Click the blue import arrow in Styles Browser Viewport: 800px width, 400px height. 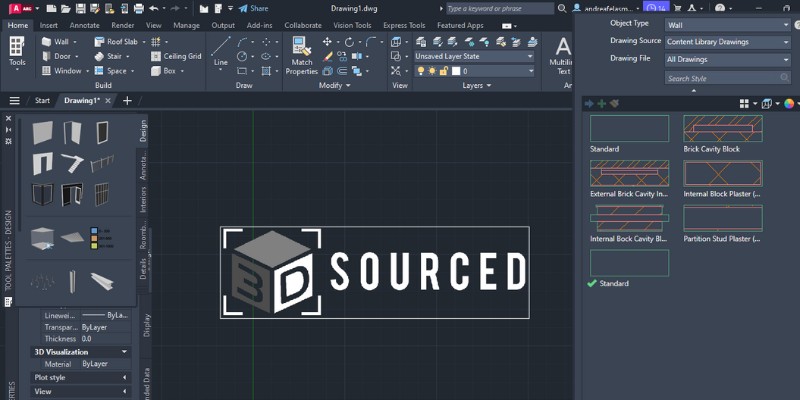pyautogui.click(x=590, y=104)
